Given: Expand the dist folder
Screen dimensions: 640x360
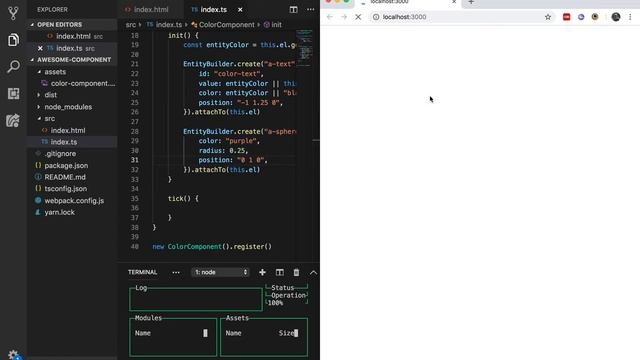Looking at the screenshot, I should click(73, 95).
